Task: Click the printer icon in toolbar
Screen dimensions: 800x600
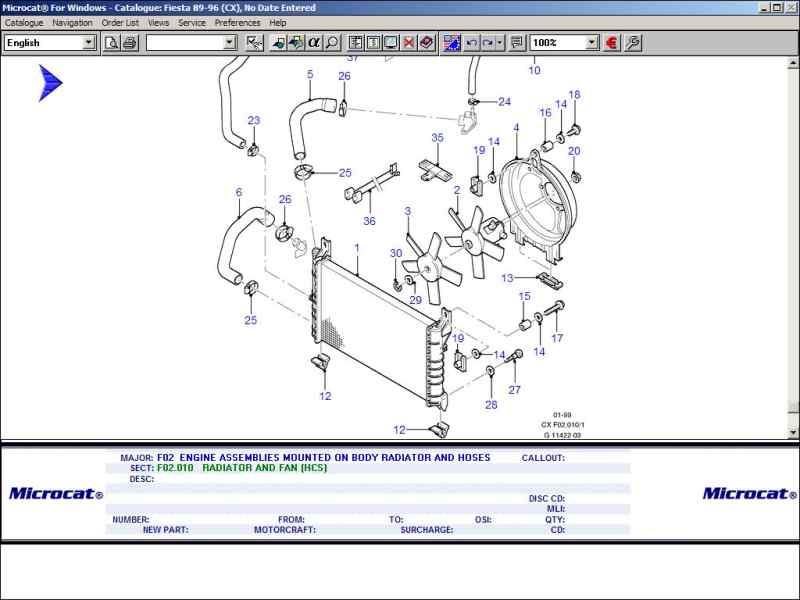Action: pos(130,43)
